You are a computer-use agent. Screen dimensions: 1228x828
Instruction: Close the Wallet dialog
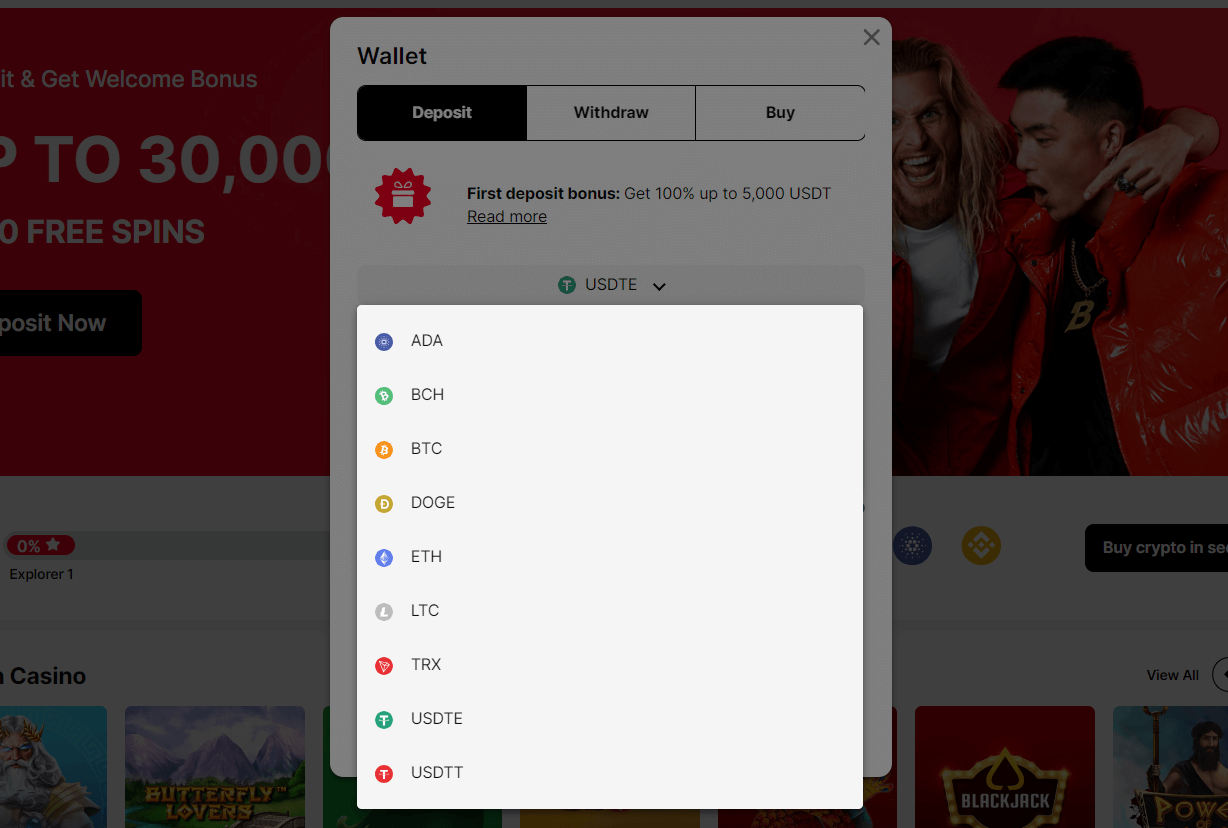(x=872, y=37)
